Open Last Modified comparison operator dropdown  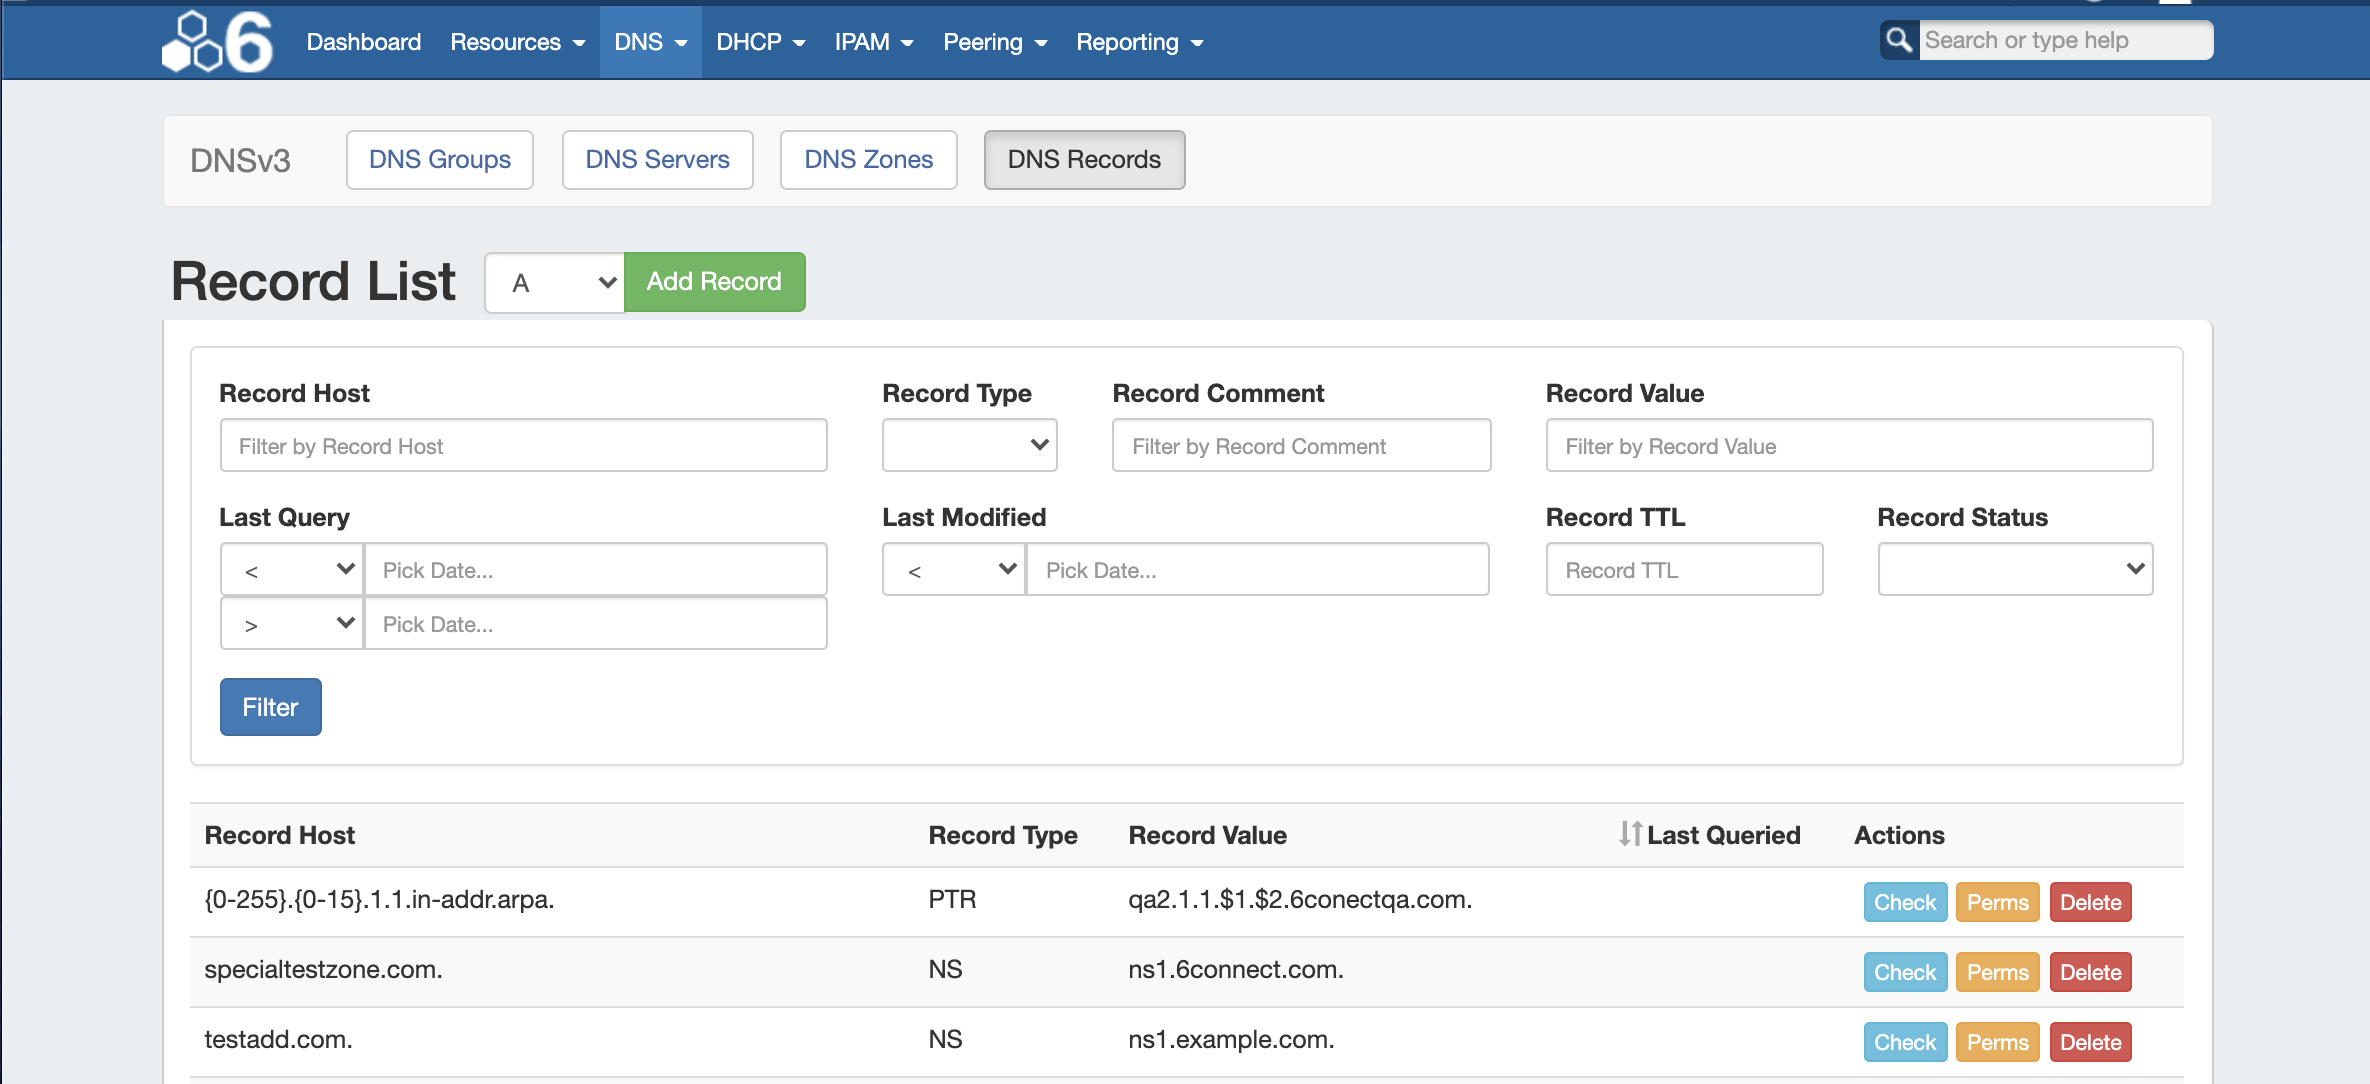953,569
